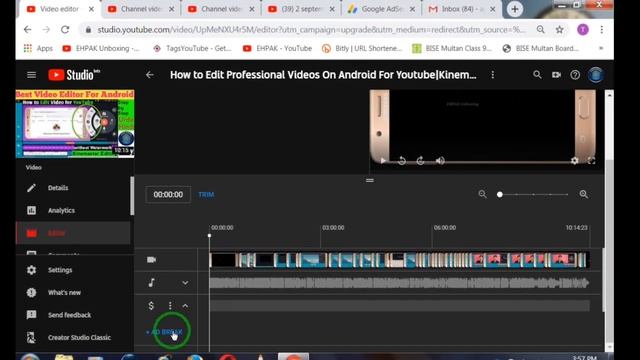Open the EHPAK Unboxing bookmark
The image size is (640, 360).
[100, 48]
